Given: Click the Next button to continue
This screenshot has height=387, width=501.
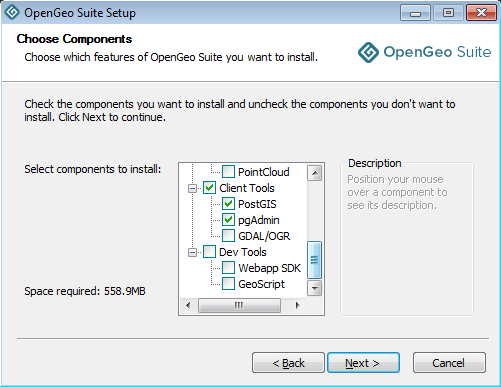Looking at the screenshot, I should (x=363, y=363).
